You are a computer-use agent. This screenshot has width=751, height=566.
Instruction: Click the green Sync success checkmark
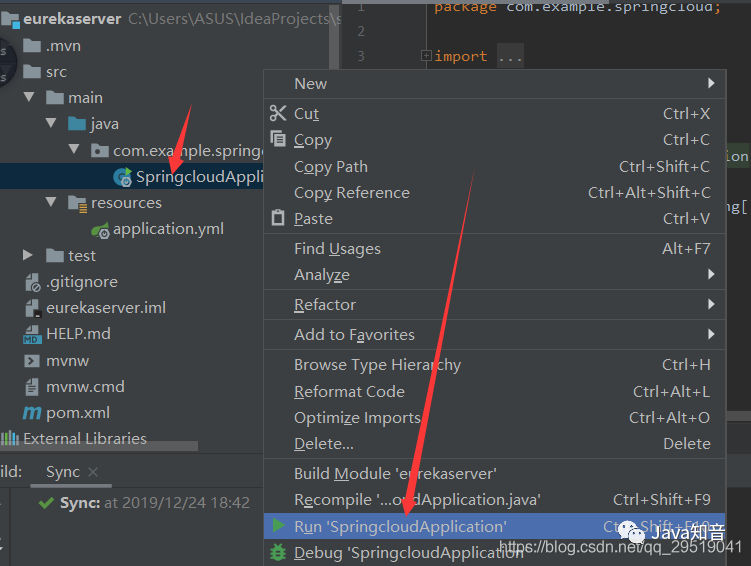(46, 503)
